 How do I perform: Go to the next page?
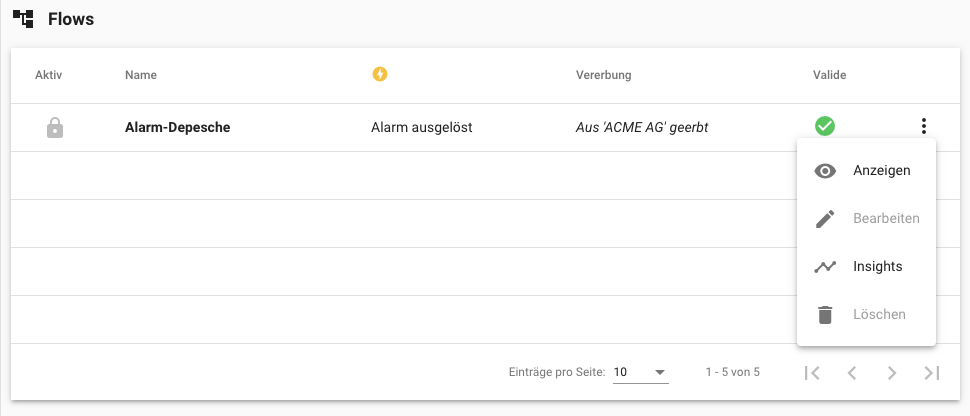click(x=892, y=373)
